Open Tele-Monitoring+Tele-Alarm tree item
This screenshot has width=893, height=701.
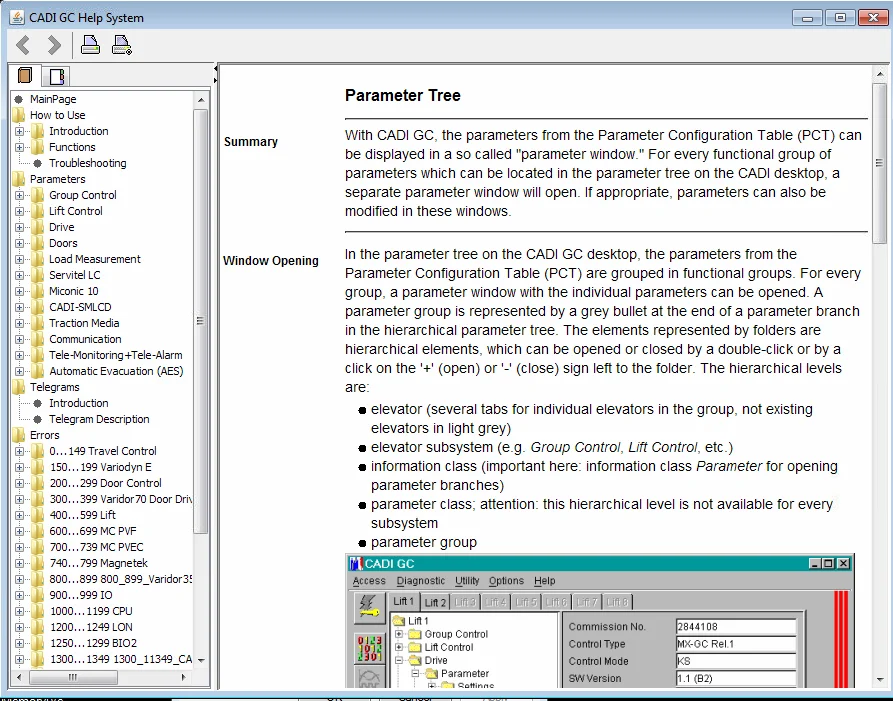coord(116,355)
